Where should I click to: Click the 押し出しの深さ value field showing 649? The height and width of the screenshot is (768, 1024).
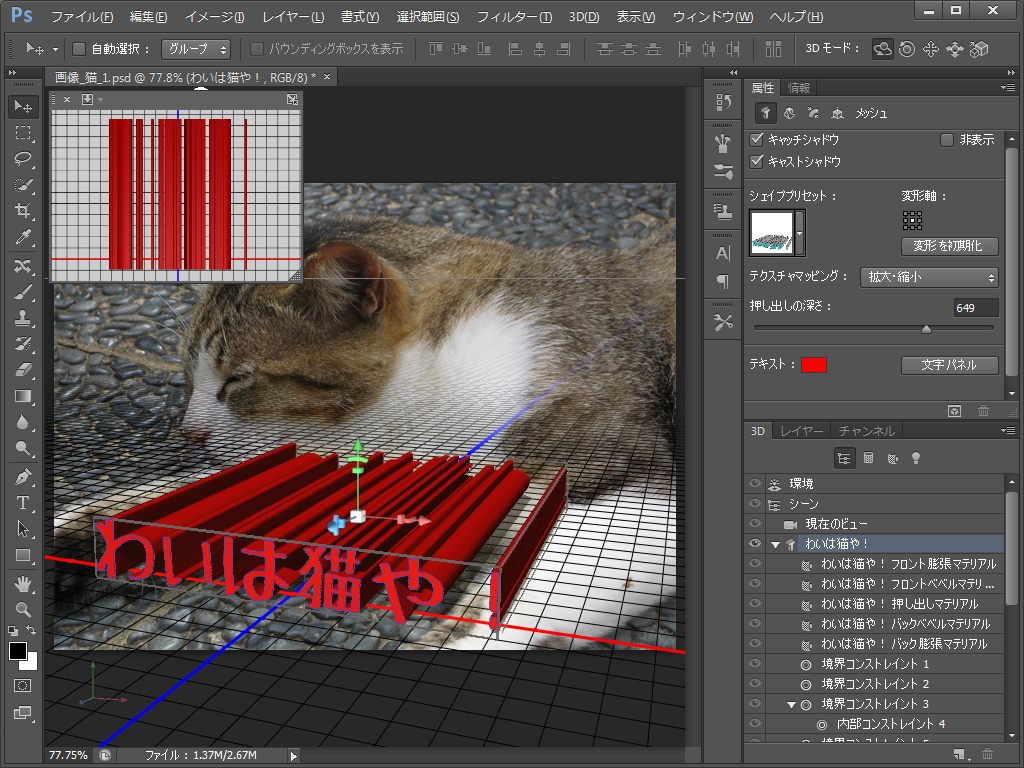pos(978,308)
